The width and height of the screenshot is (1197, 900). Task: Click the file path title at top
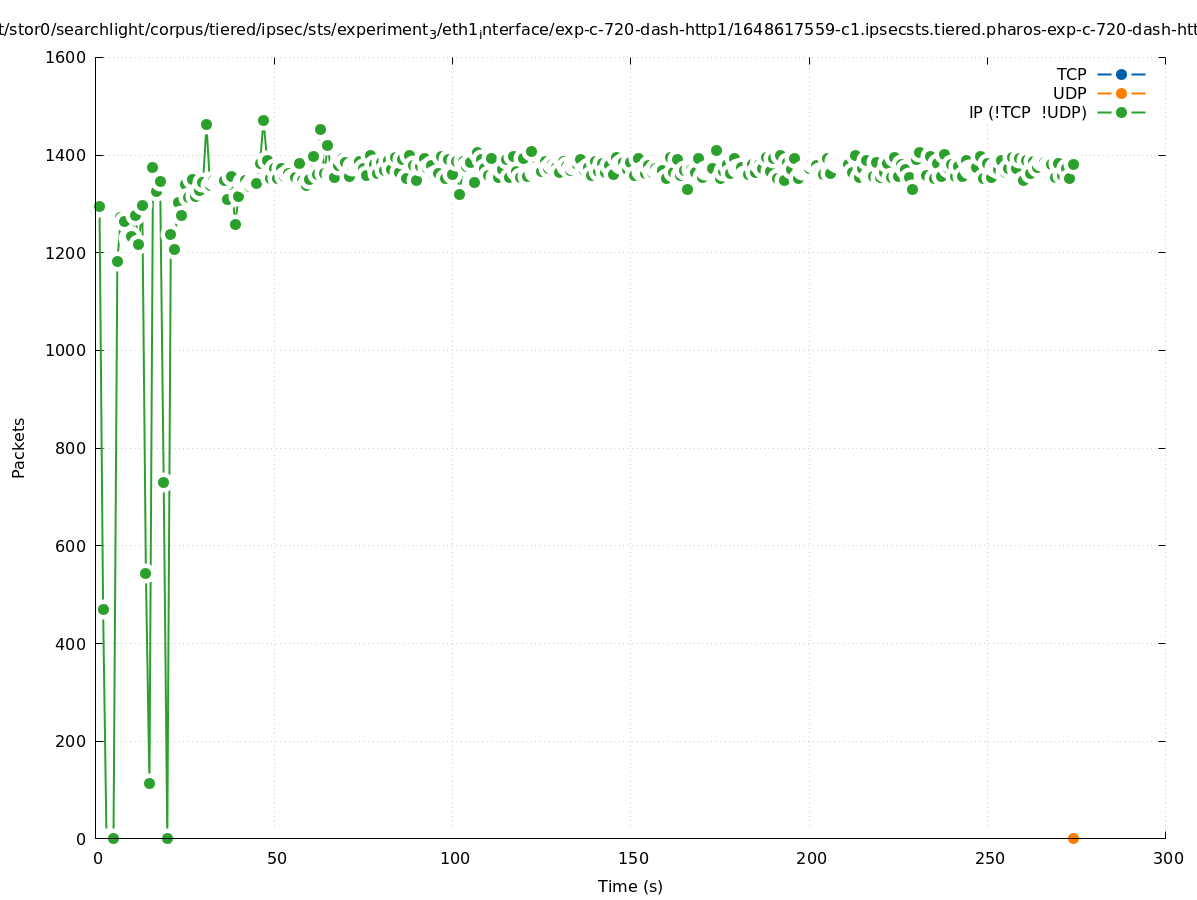pyautogui.click(x=598, y=31)
